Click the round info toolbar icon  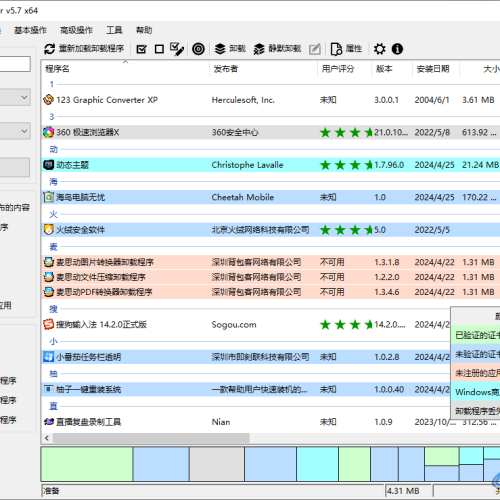point(397,49)
